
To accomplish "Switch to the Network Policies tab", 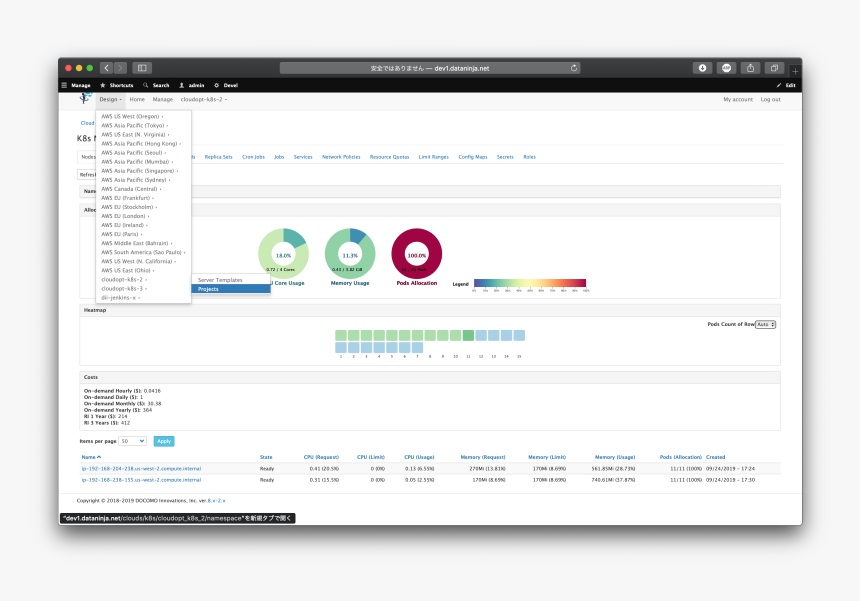I will 341,157.
